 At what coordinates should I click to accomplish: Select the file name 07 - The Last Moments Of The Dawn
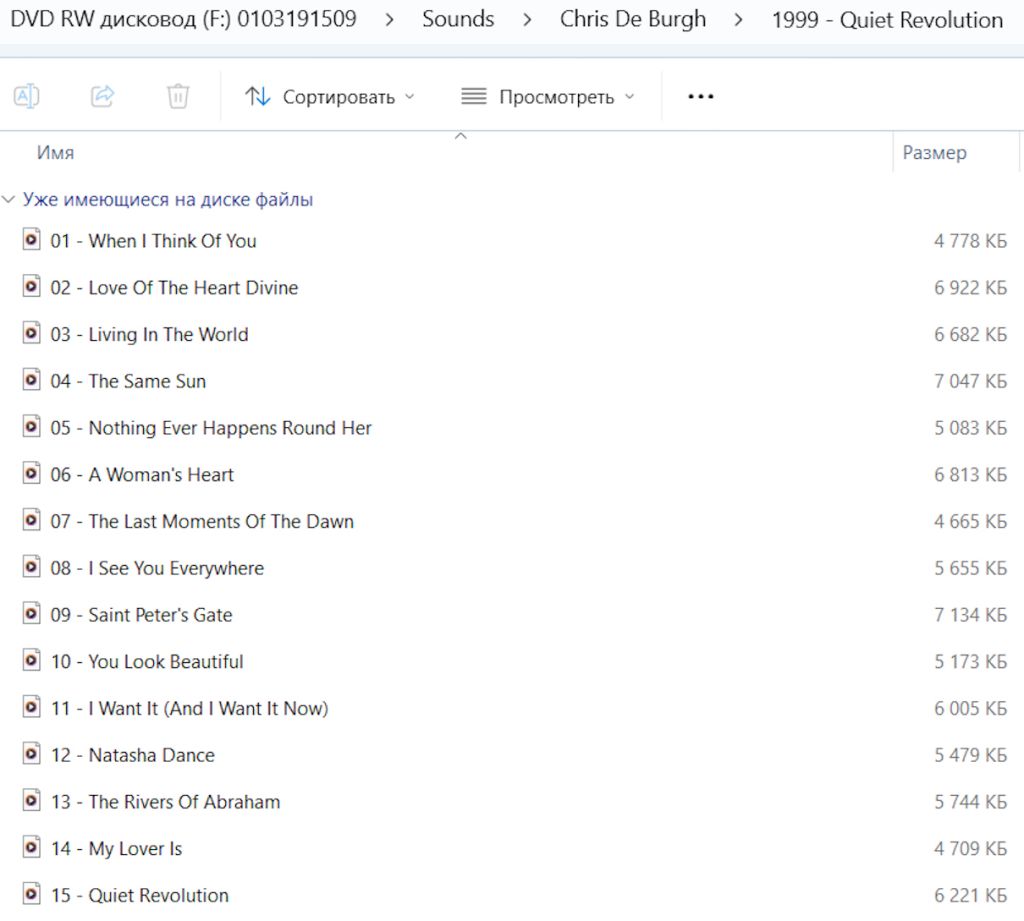tap(202, 521)
